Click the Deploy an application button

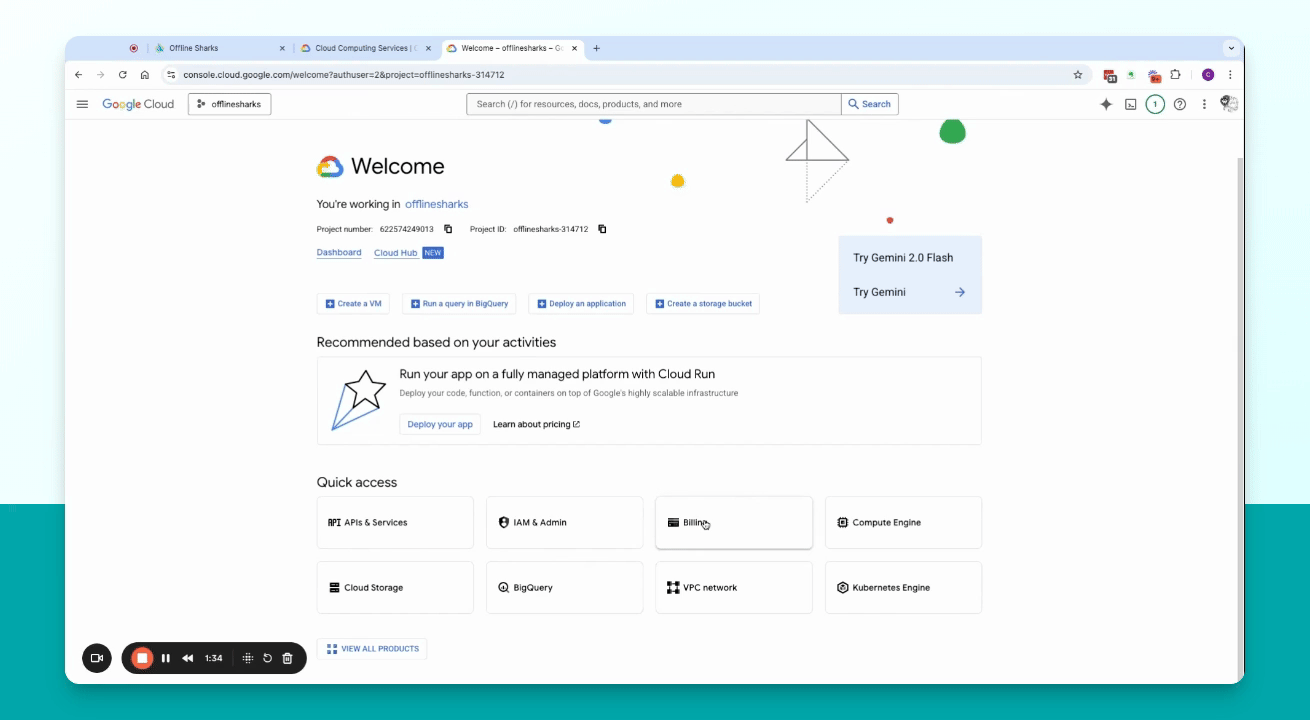581,304
